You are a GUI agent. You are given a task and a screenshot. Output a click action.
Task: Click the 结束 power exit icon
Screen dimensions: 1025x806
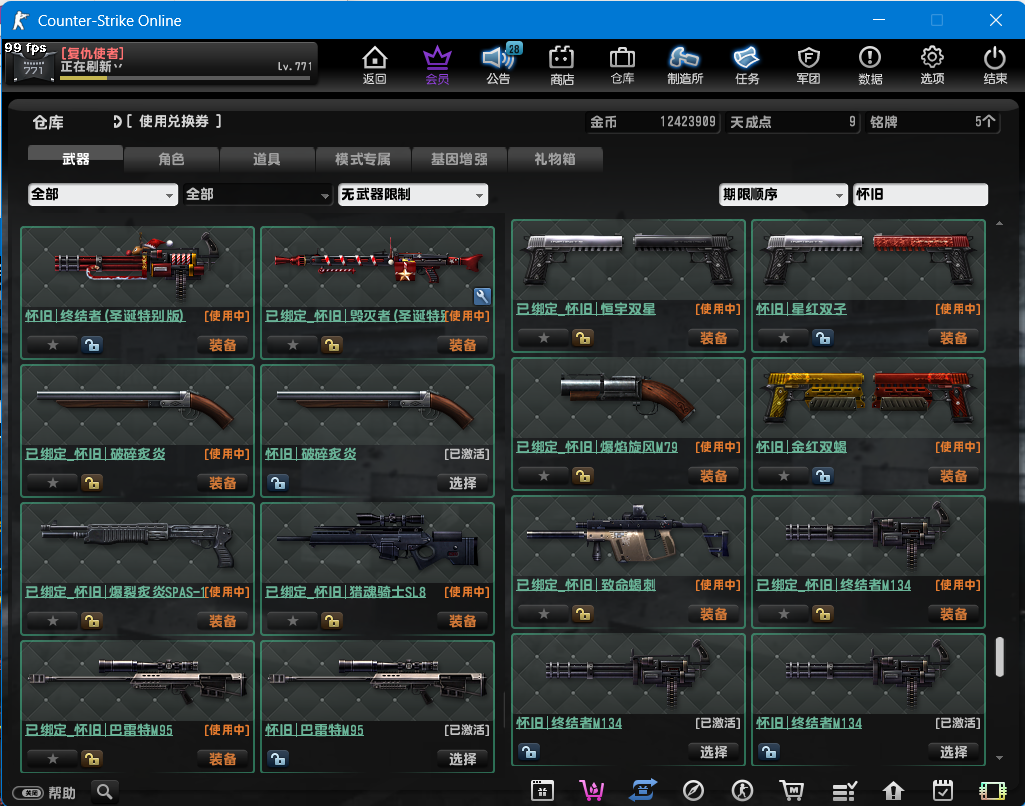pyautogui.click(x=995, y=65)
